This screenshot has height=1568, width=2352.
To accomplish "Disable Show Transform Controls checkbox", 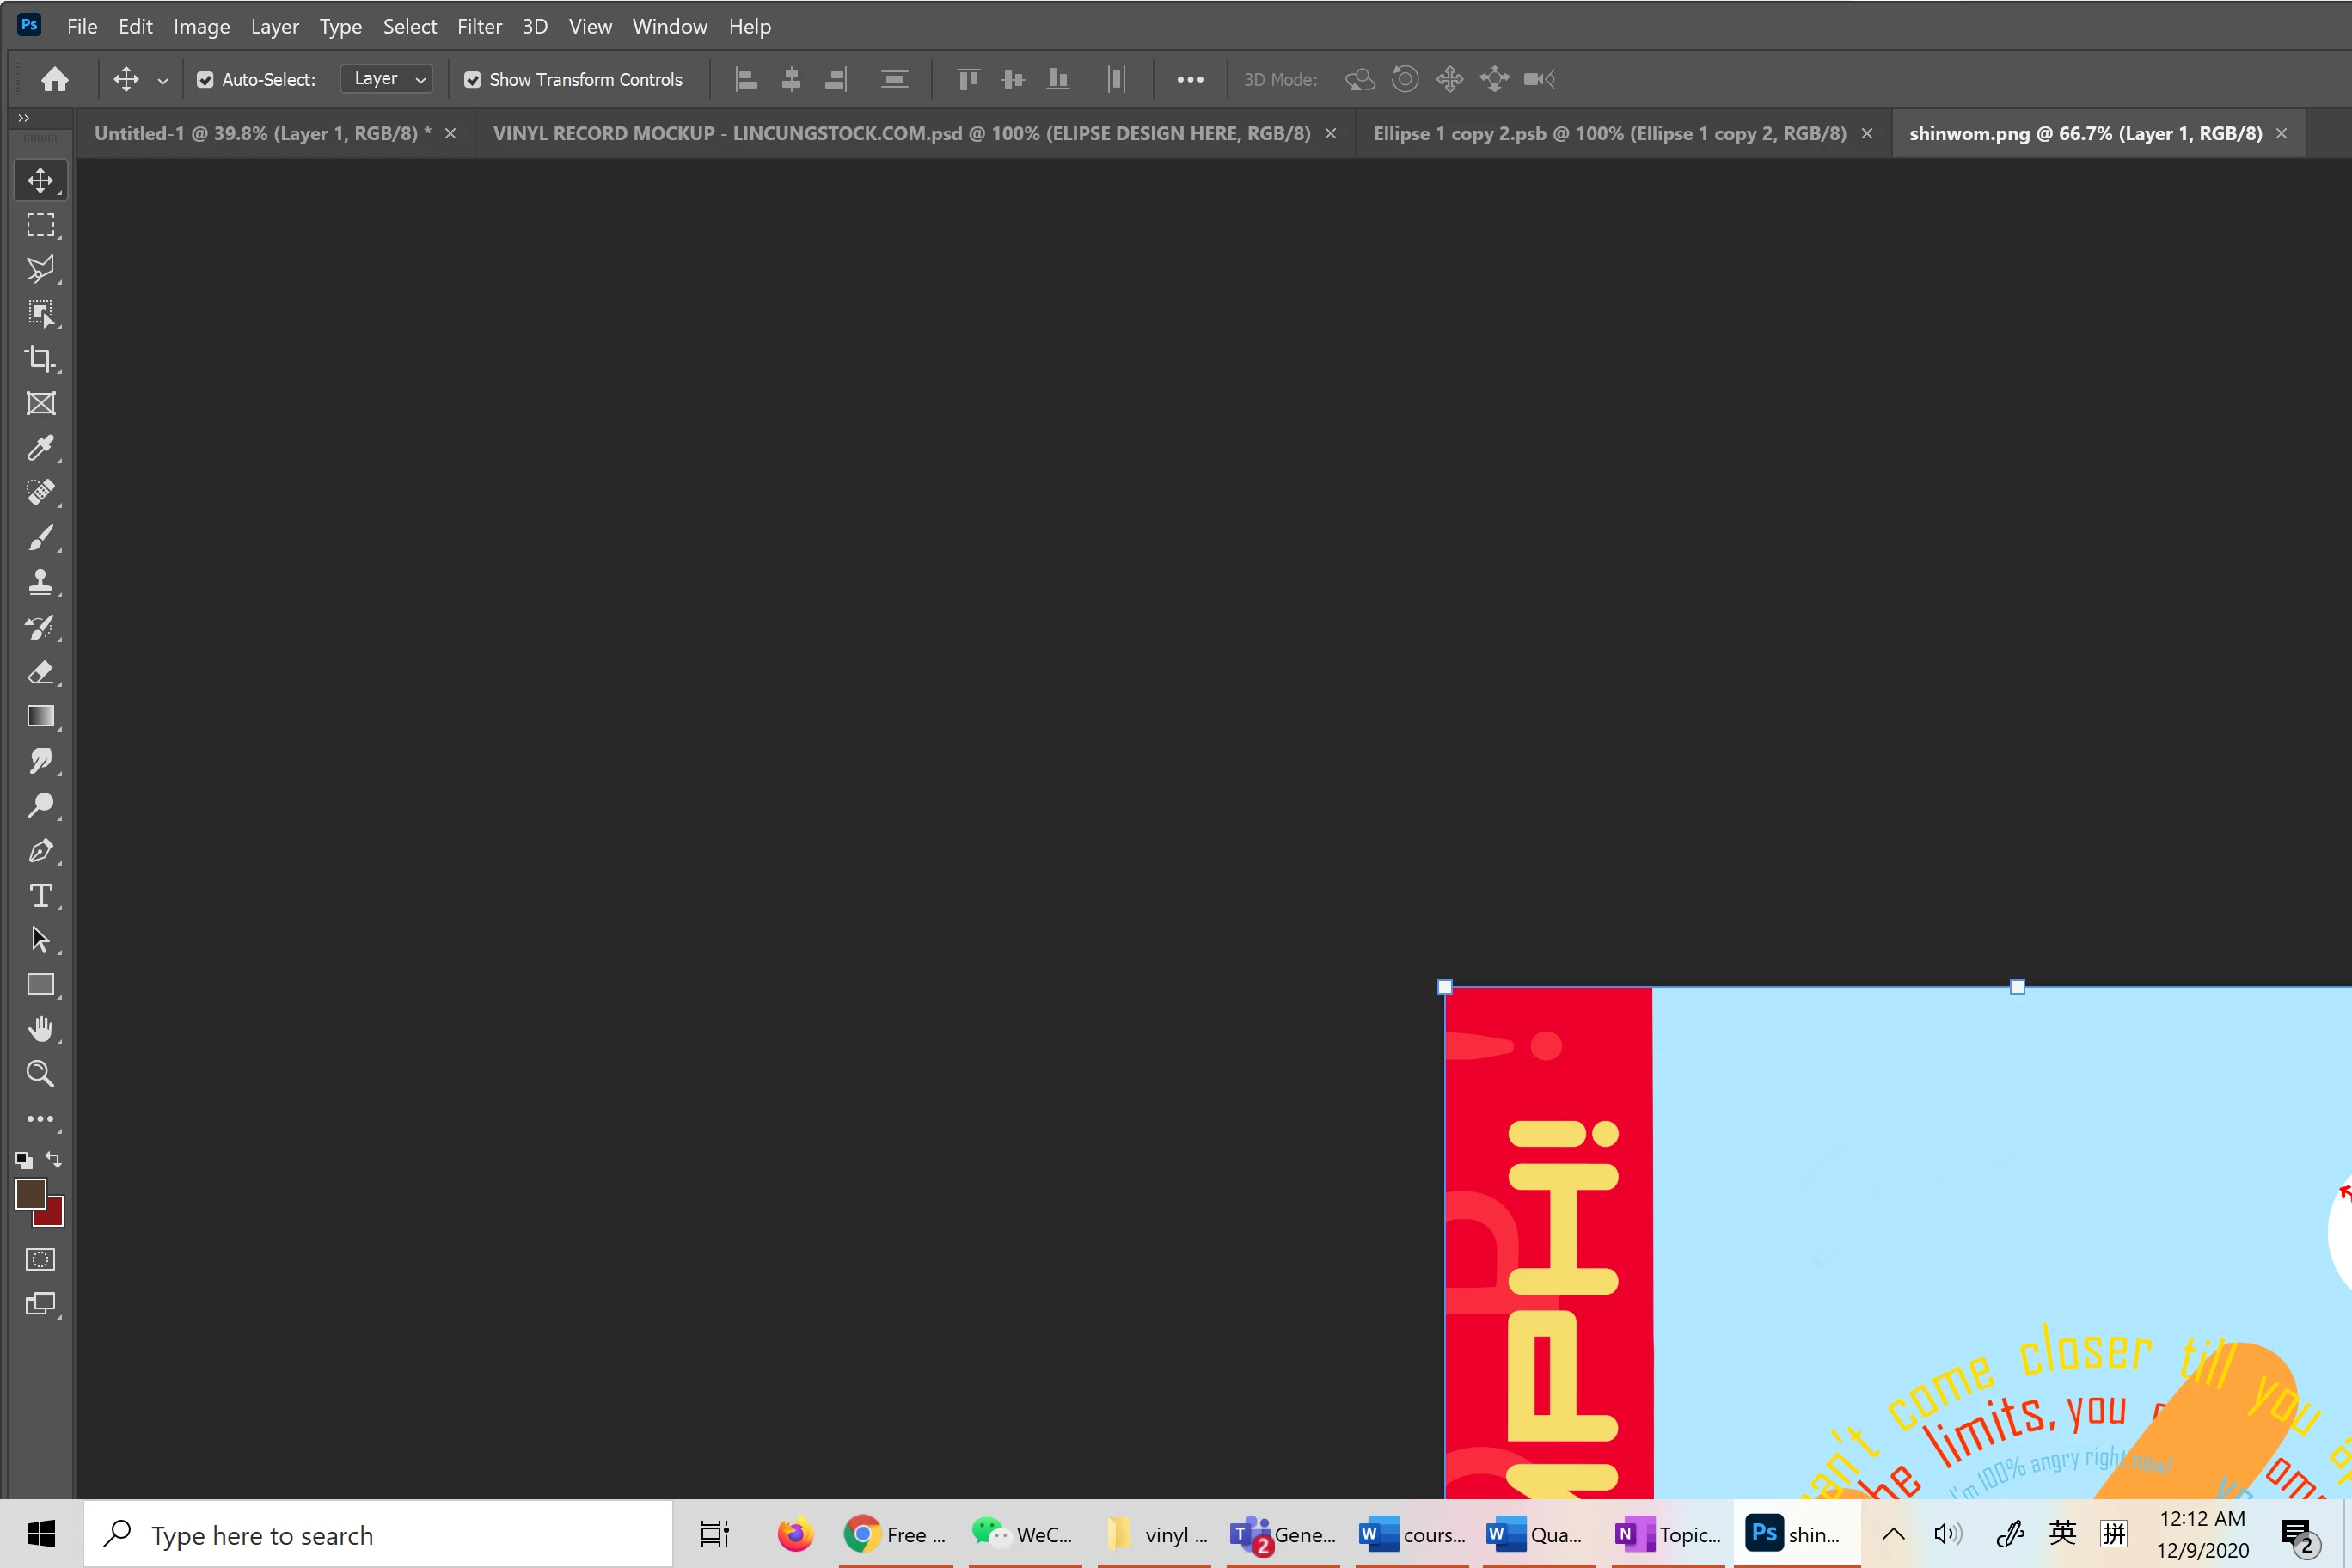I will (473, 80).
